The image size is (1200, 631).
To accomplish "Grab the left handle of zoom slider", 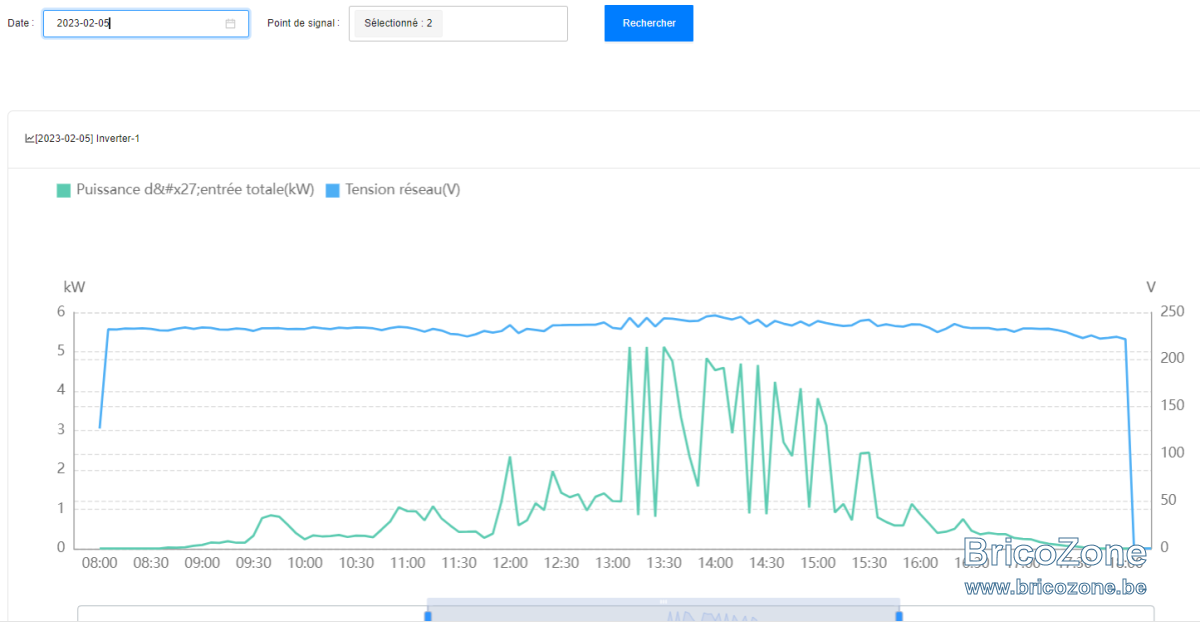I will pyautogui.click(x=428, y=616).
